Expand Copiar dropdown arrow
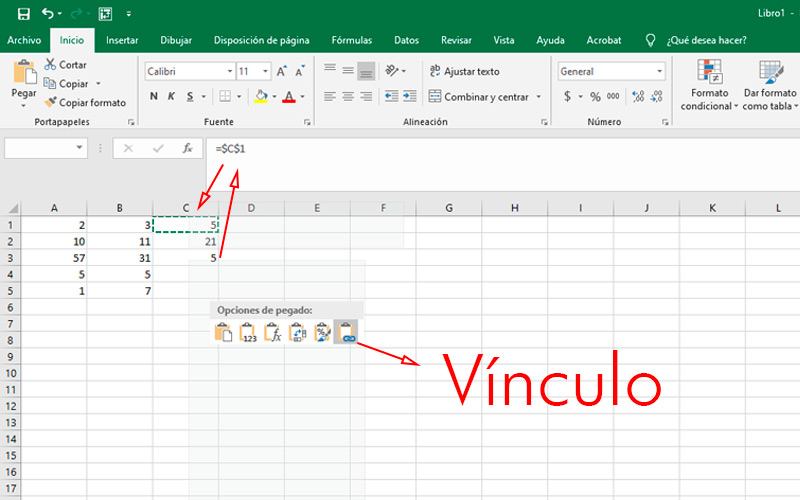The height and width of the screenshot is (500, 800). point(98,84)
